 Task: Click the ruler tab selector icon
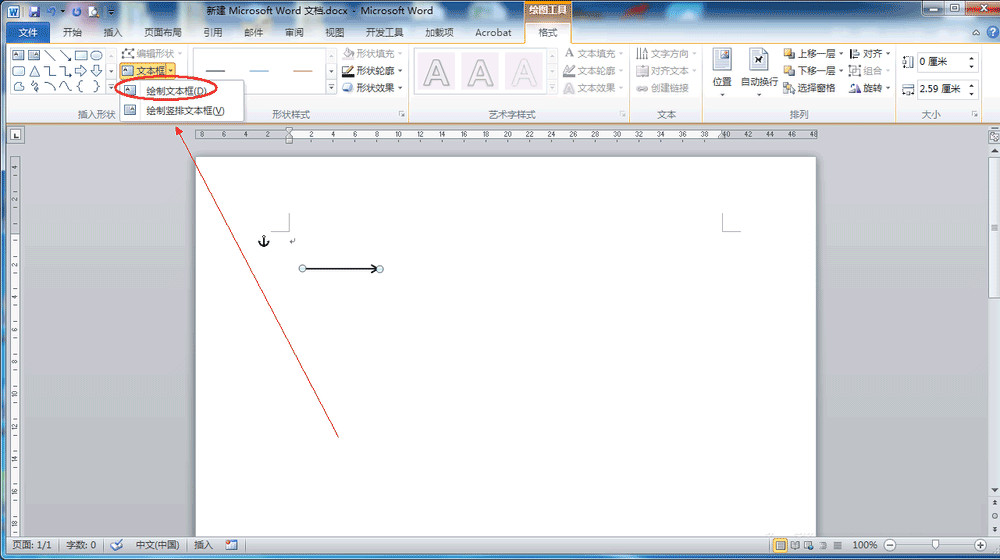(16, 135)
